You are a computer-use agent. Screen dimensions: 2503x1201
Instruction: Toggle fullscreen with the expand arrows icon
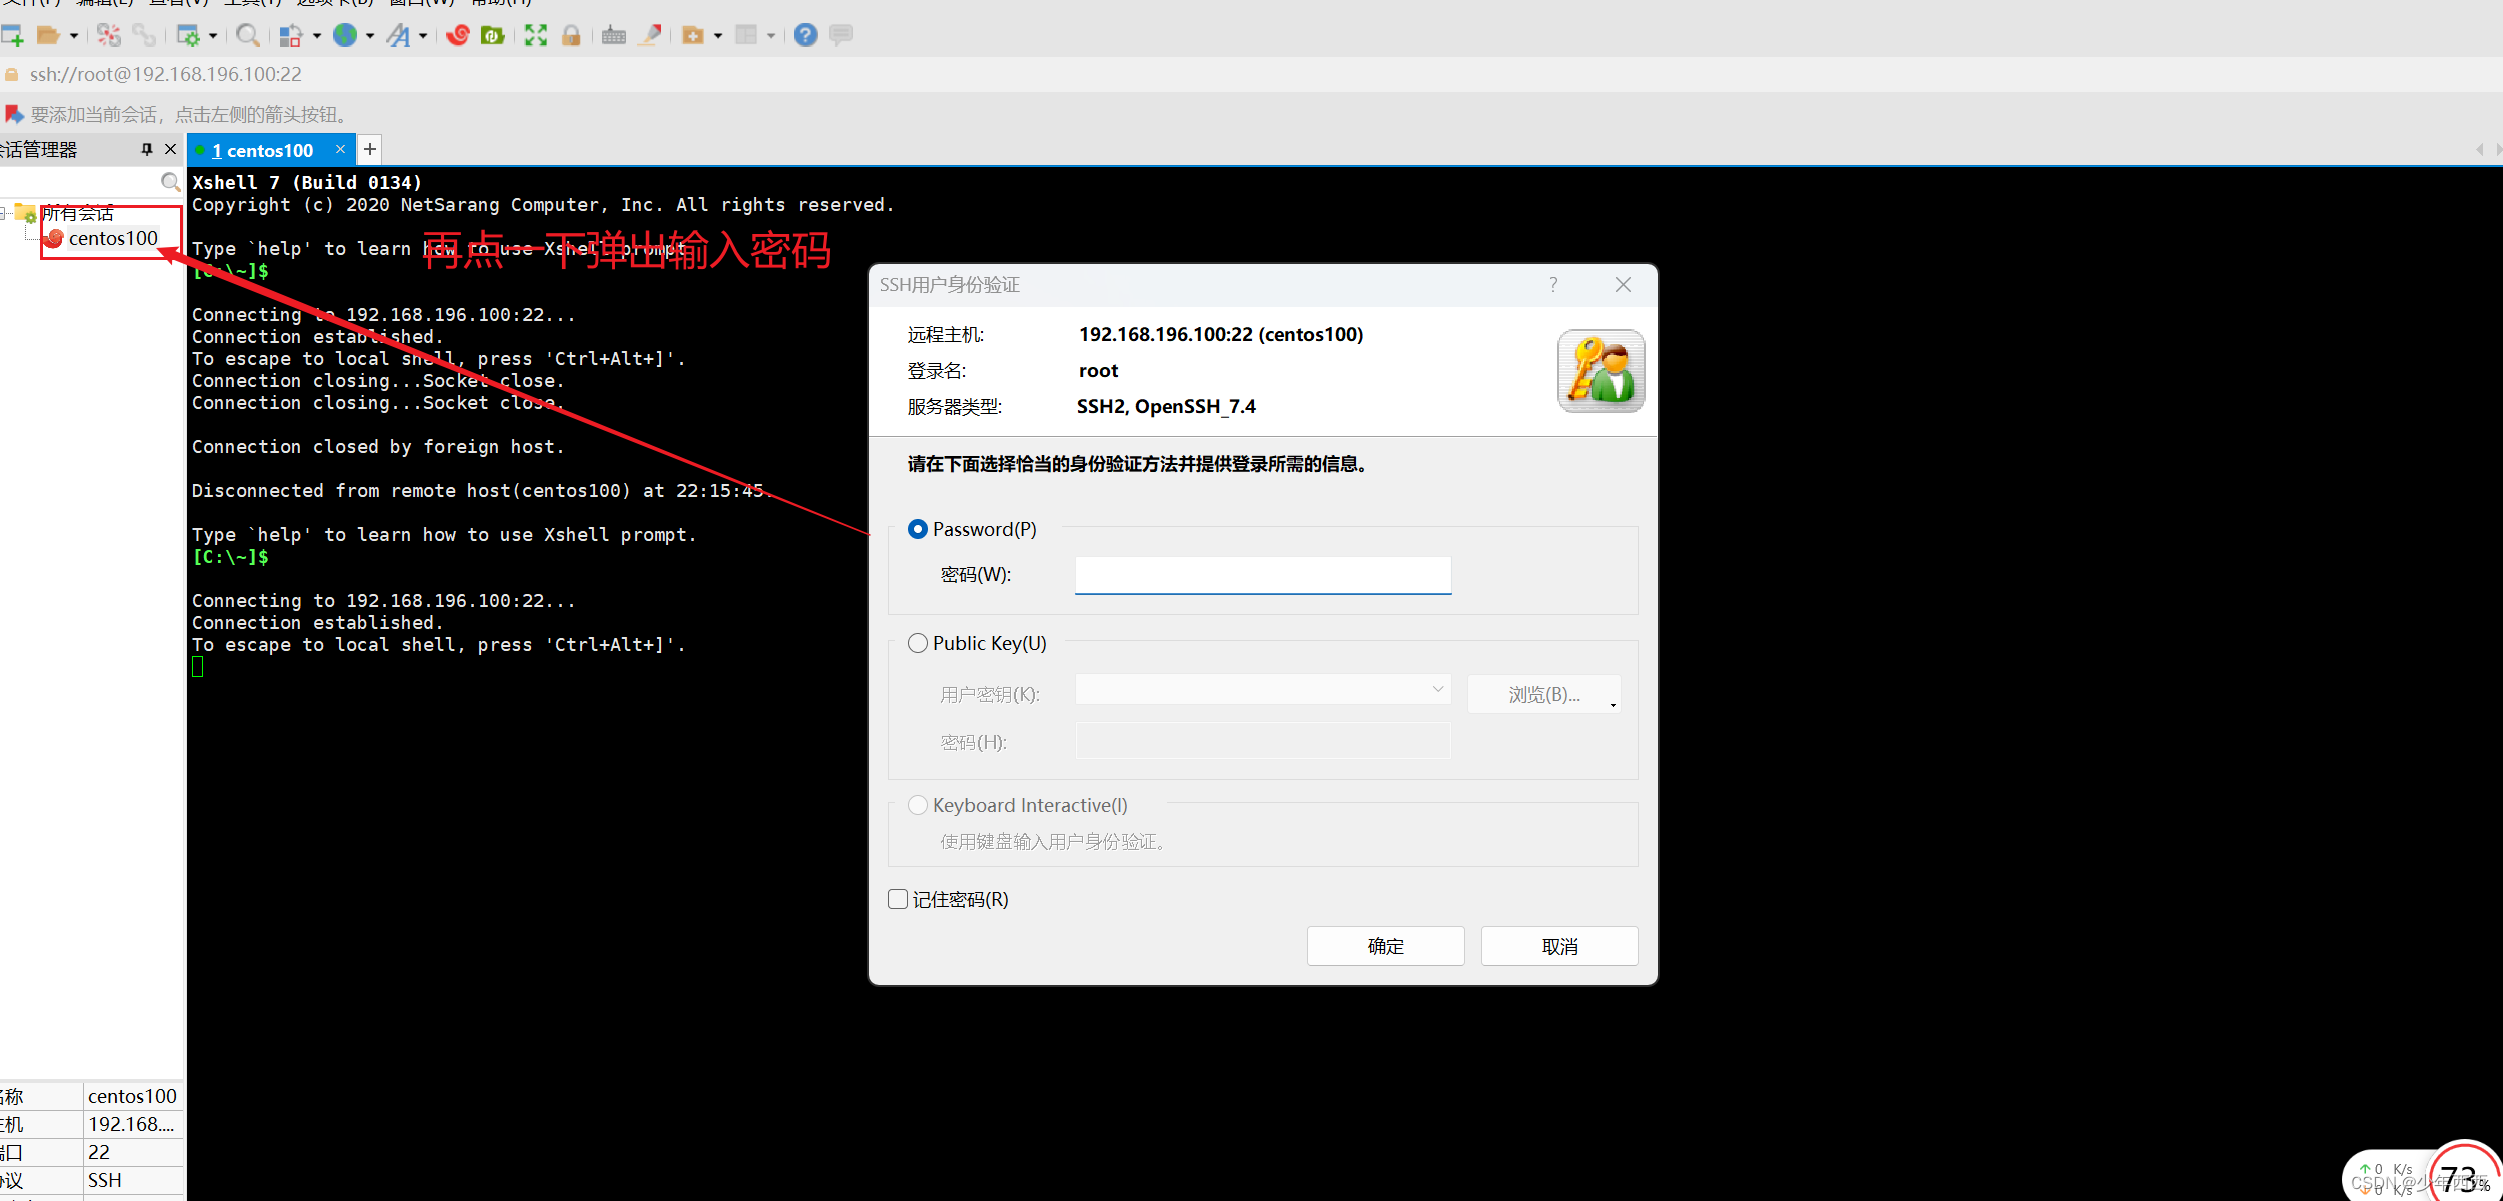(x=535, y=35)
